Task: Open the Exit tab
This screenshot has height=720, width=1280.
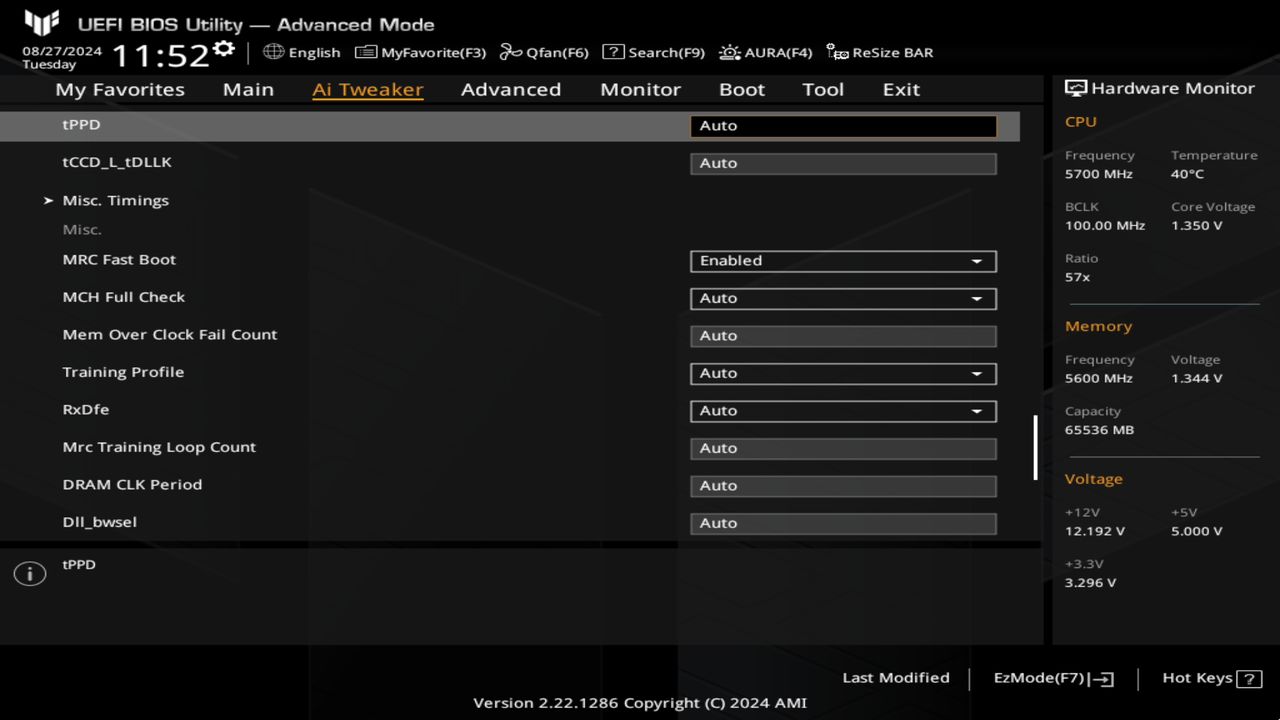Action: pyautogui.click(x=901, y=89)
